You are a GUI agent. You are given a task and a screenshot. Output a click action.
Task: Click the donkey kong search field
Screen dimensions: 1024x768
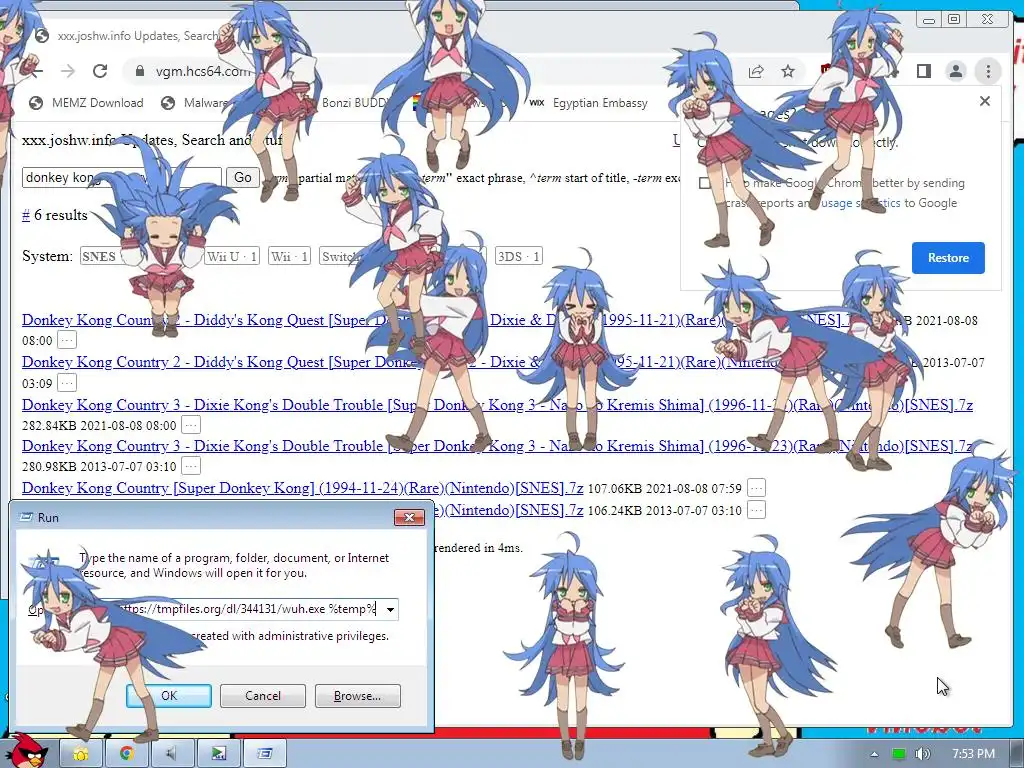(x=121, y=178)
